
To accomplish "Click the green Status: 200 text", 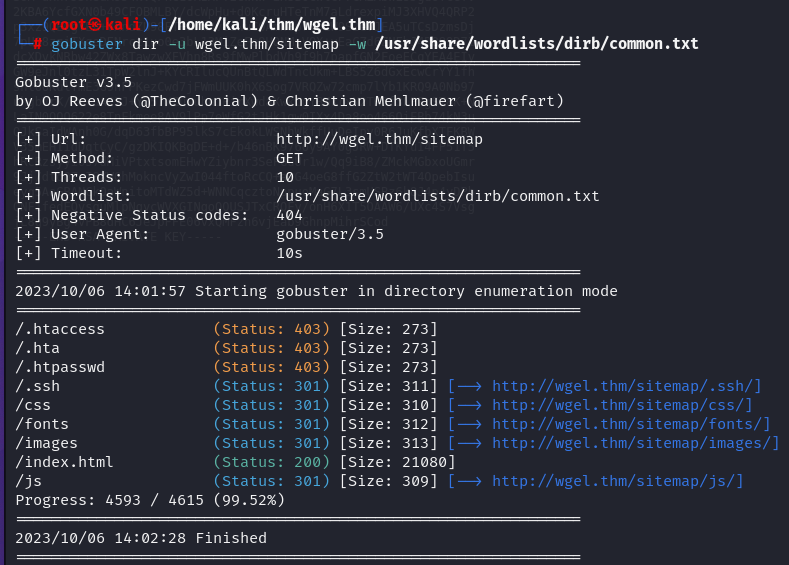I will click(271, 462).
